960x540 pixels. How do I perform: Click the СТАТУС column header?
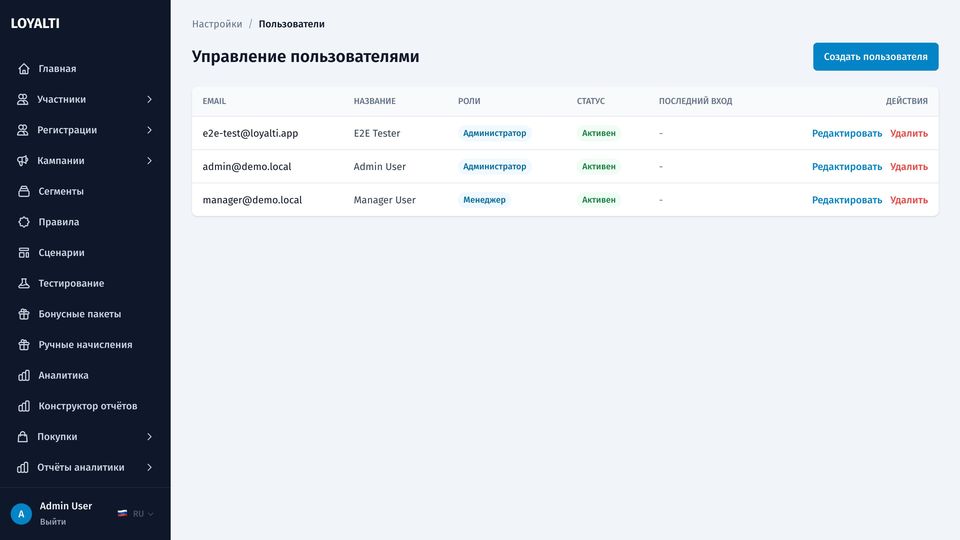(x=591, y=101)
